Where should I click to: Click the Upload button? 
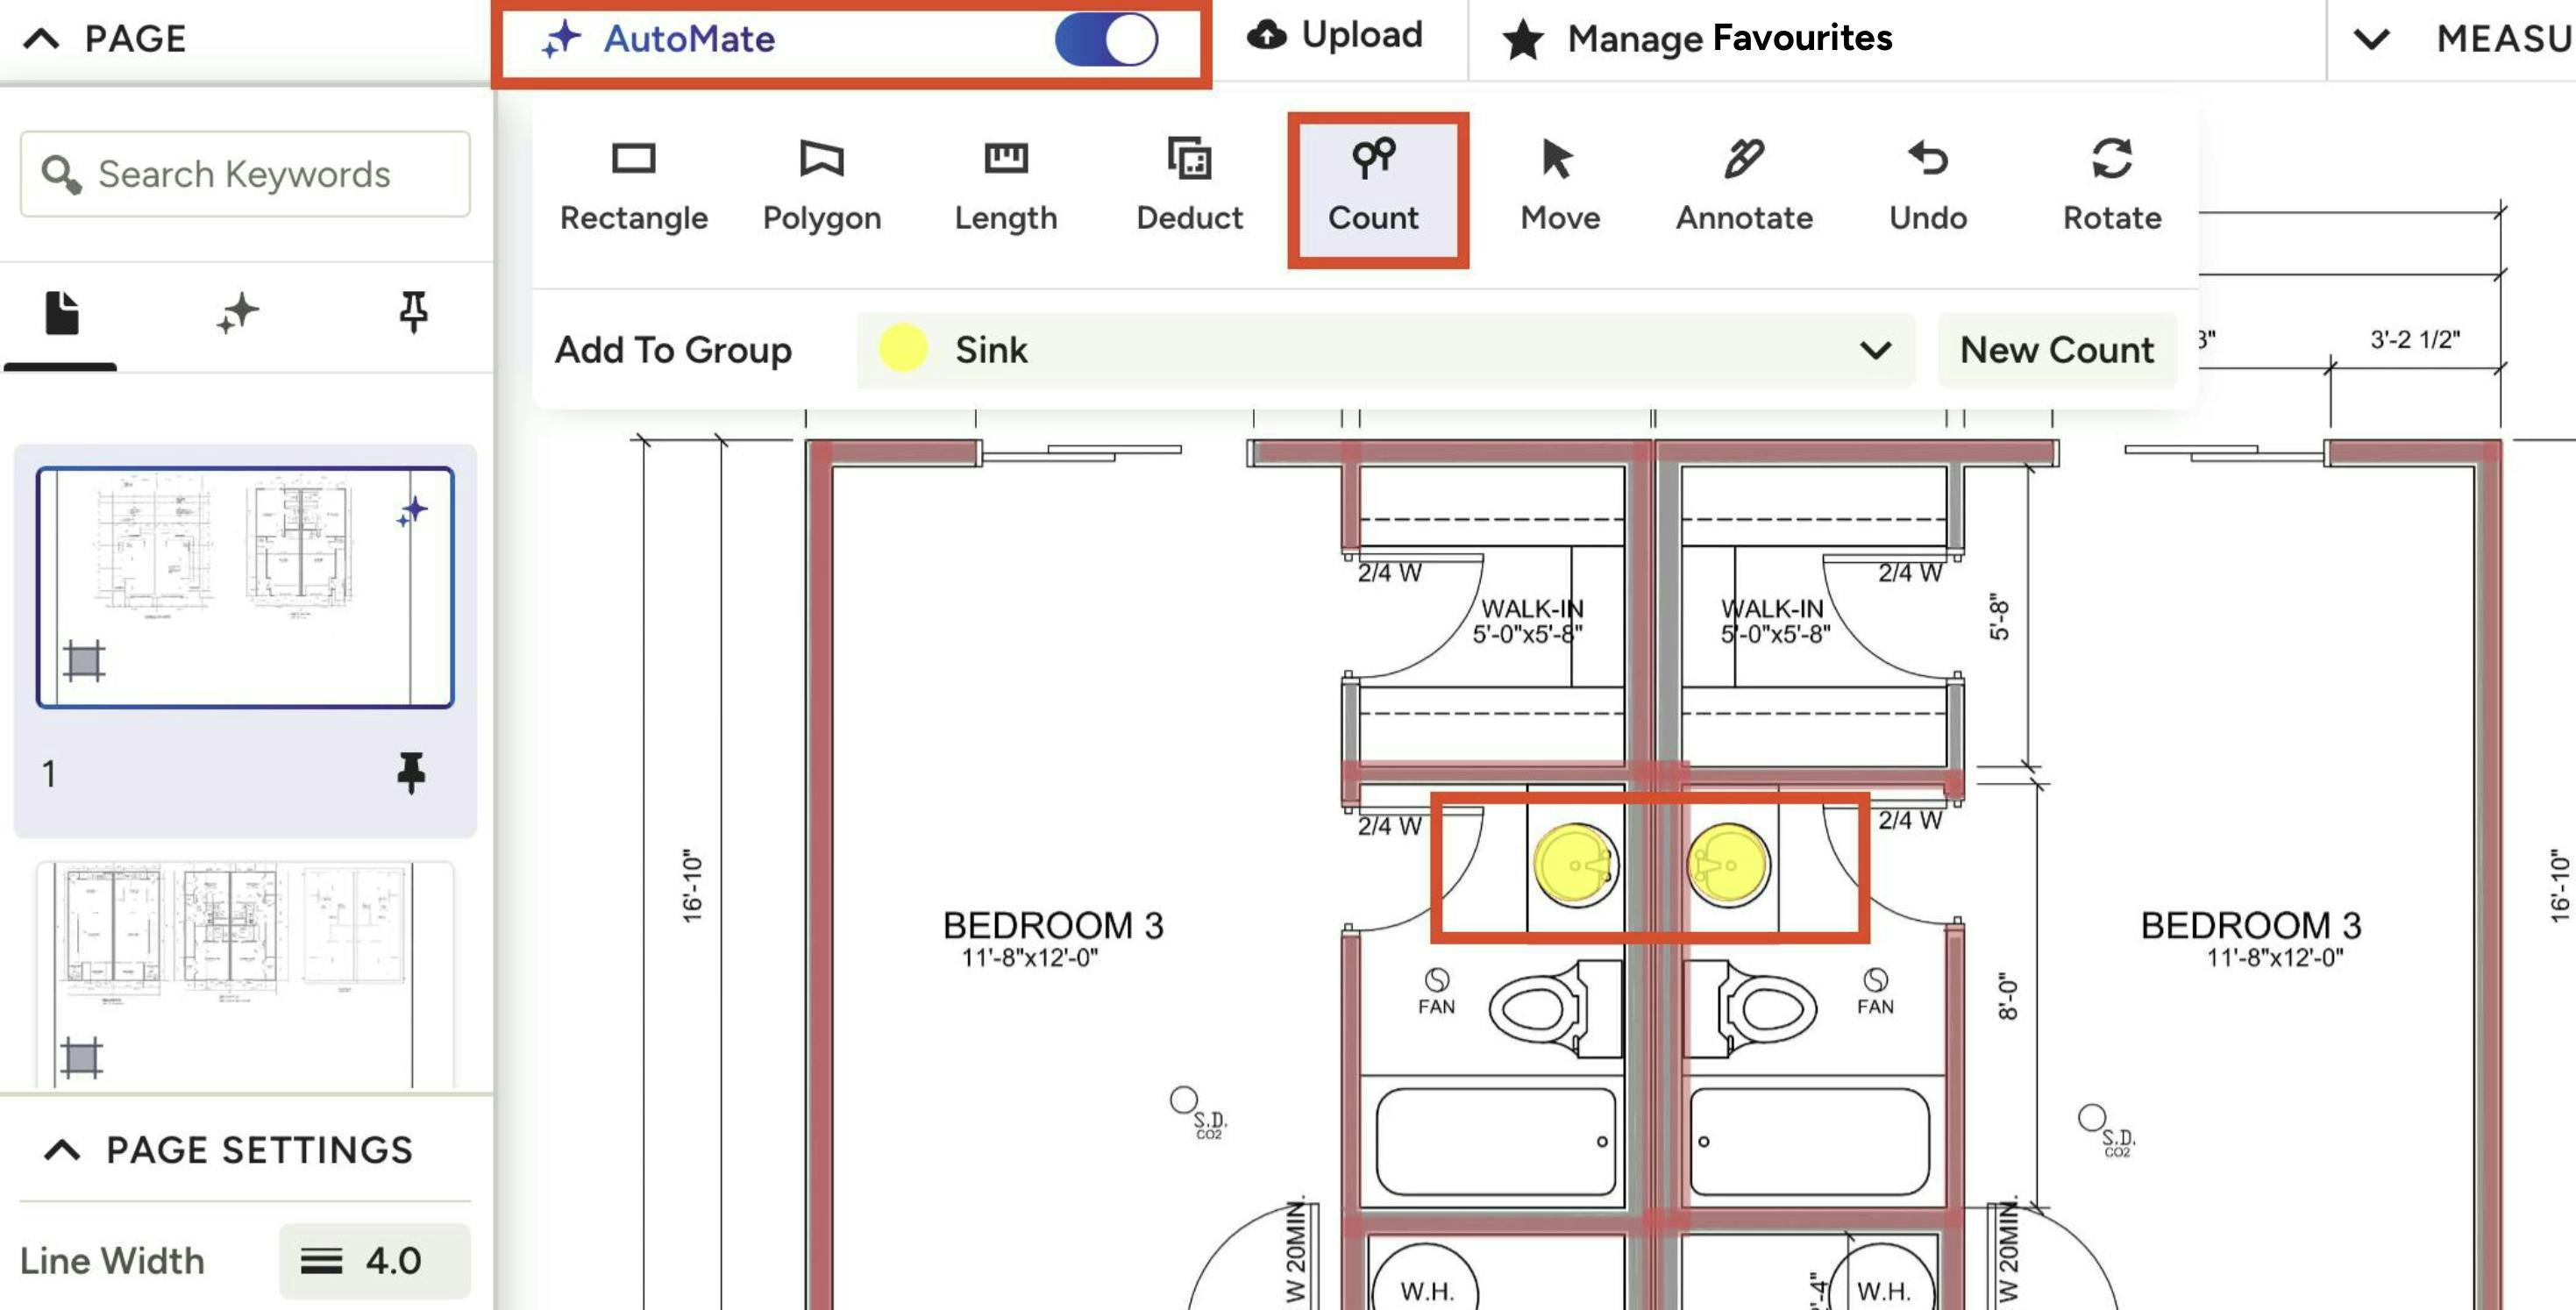pos(1334,36)
